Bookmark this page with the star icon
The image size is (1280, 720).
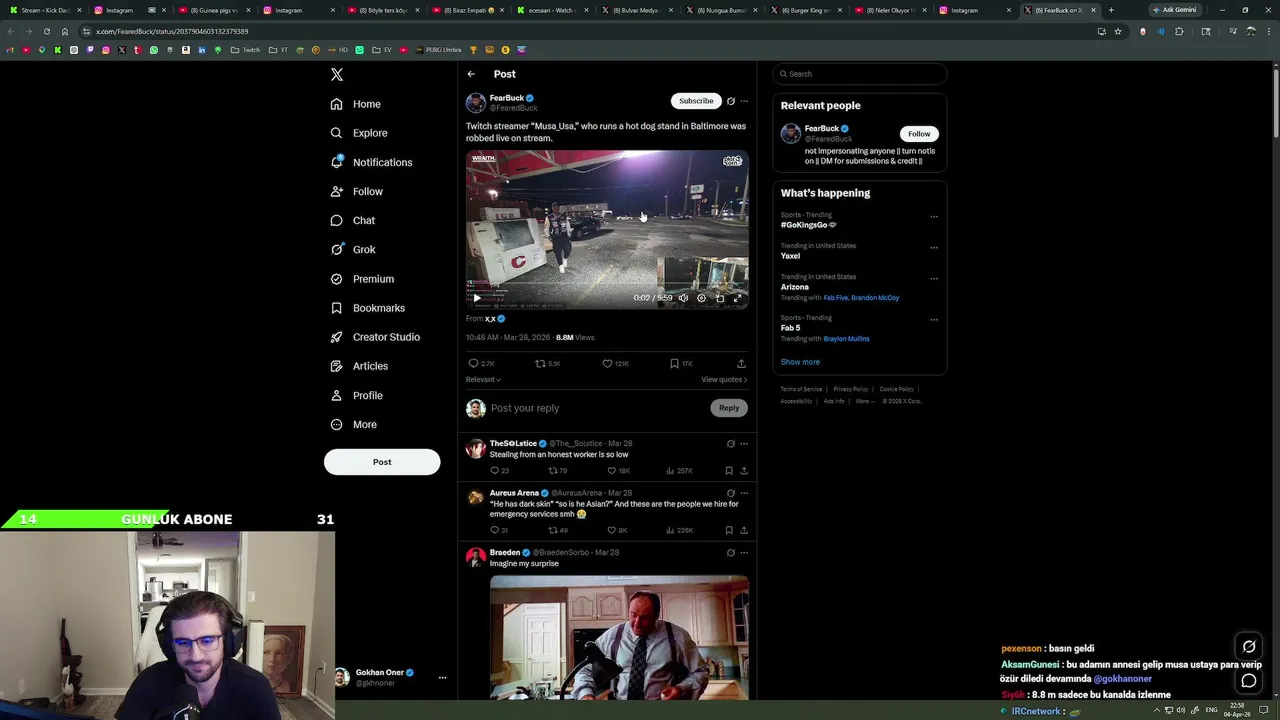click(x=1118, y=31)
